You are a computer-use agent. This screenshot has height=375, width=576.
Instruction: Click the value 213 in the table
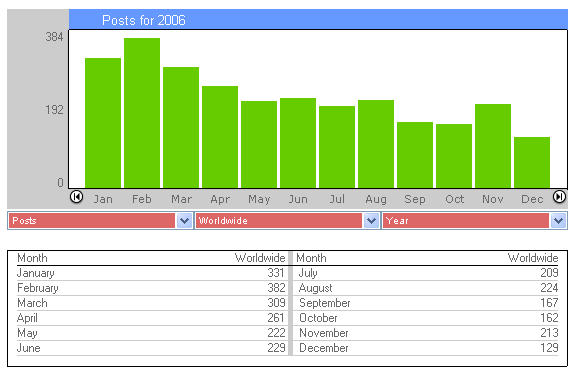coord(549,333)
